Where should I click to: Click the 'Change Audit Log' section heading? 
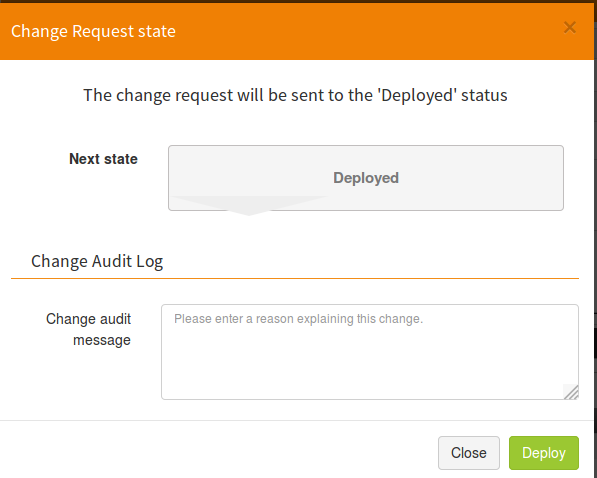pos(97,261)
